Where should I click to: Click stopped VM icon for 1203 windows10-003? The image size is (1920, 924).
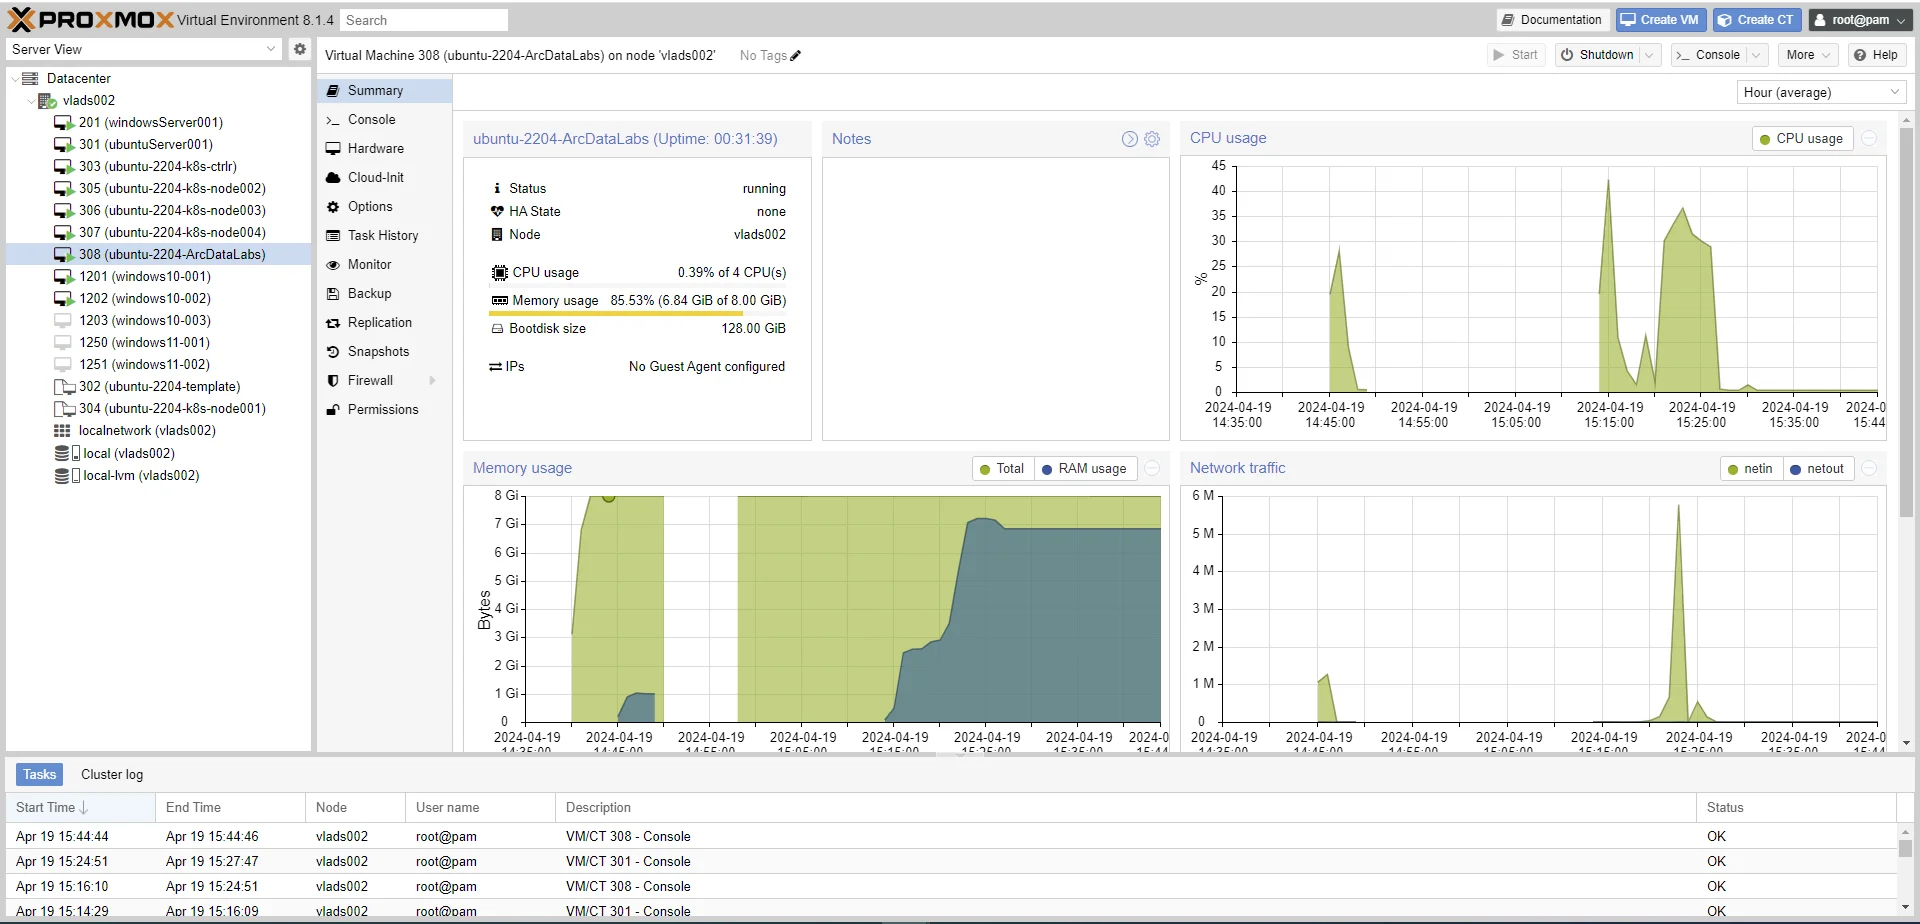(x=63, y=321)
